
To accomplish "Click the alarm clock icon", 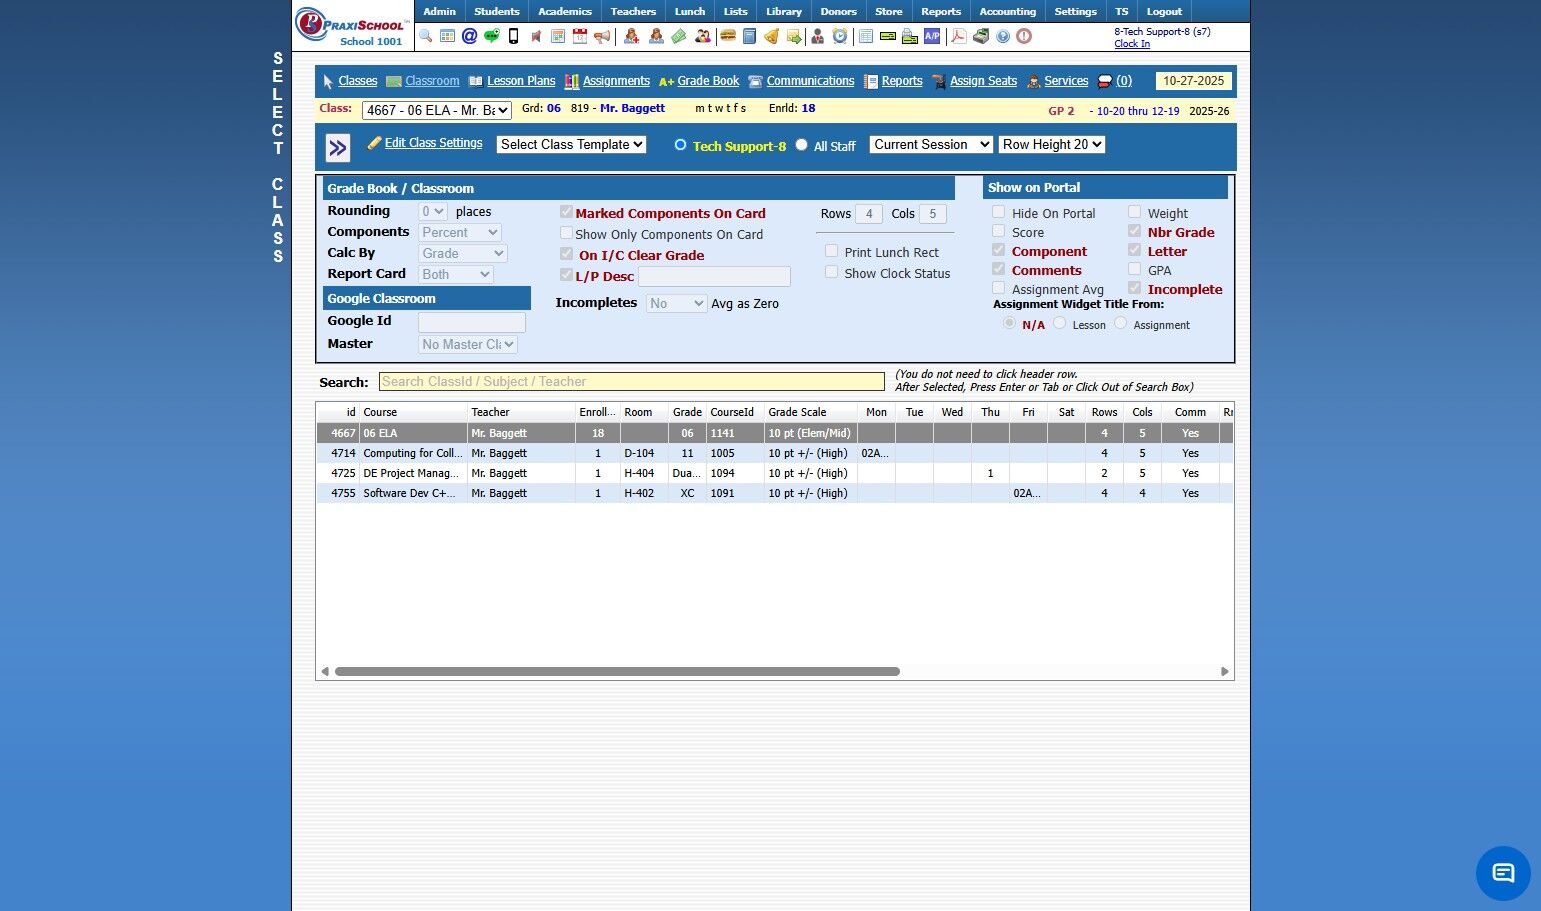I will pyautogui.click(x=840, y=36).
